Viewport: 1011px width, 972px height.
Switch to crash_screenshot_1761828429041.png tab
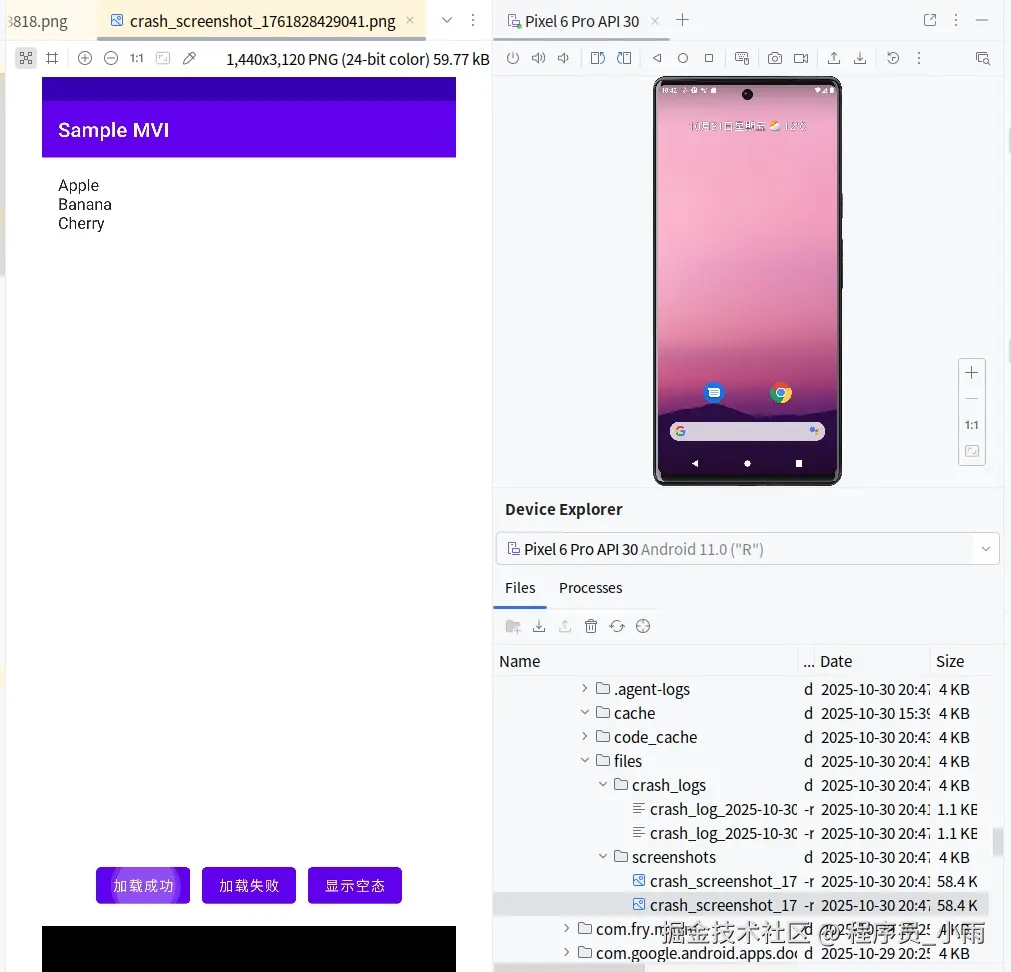262,21
